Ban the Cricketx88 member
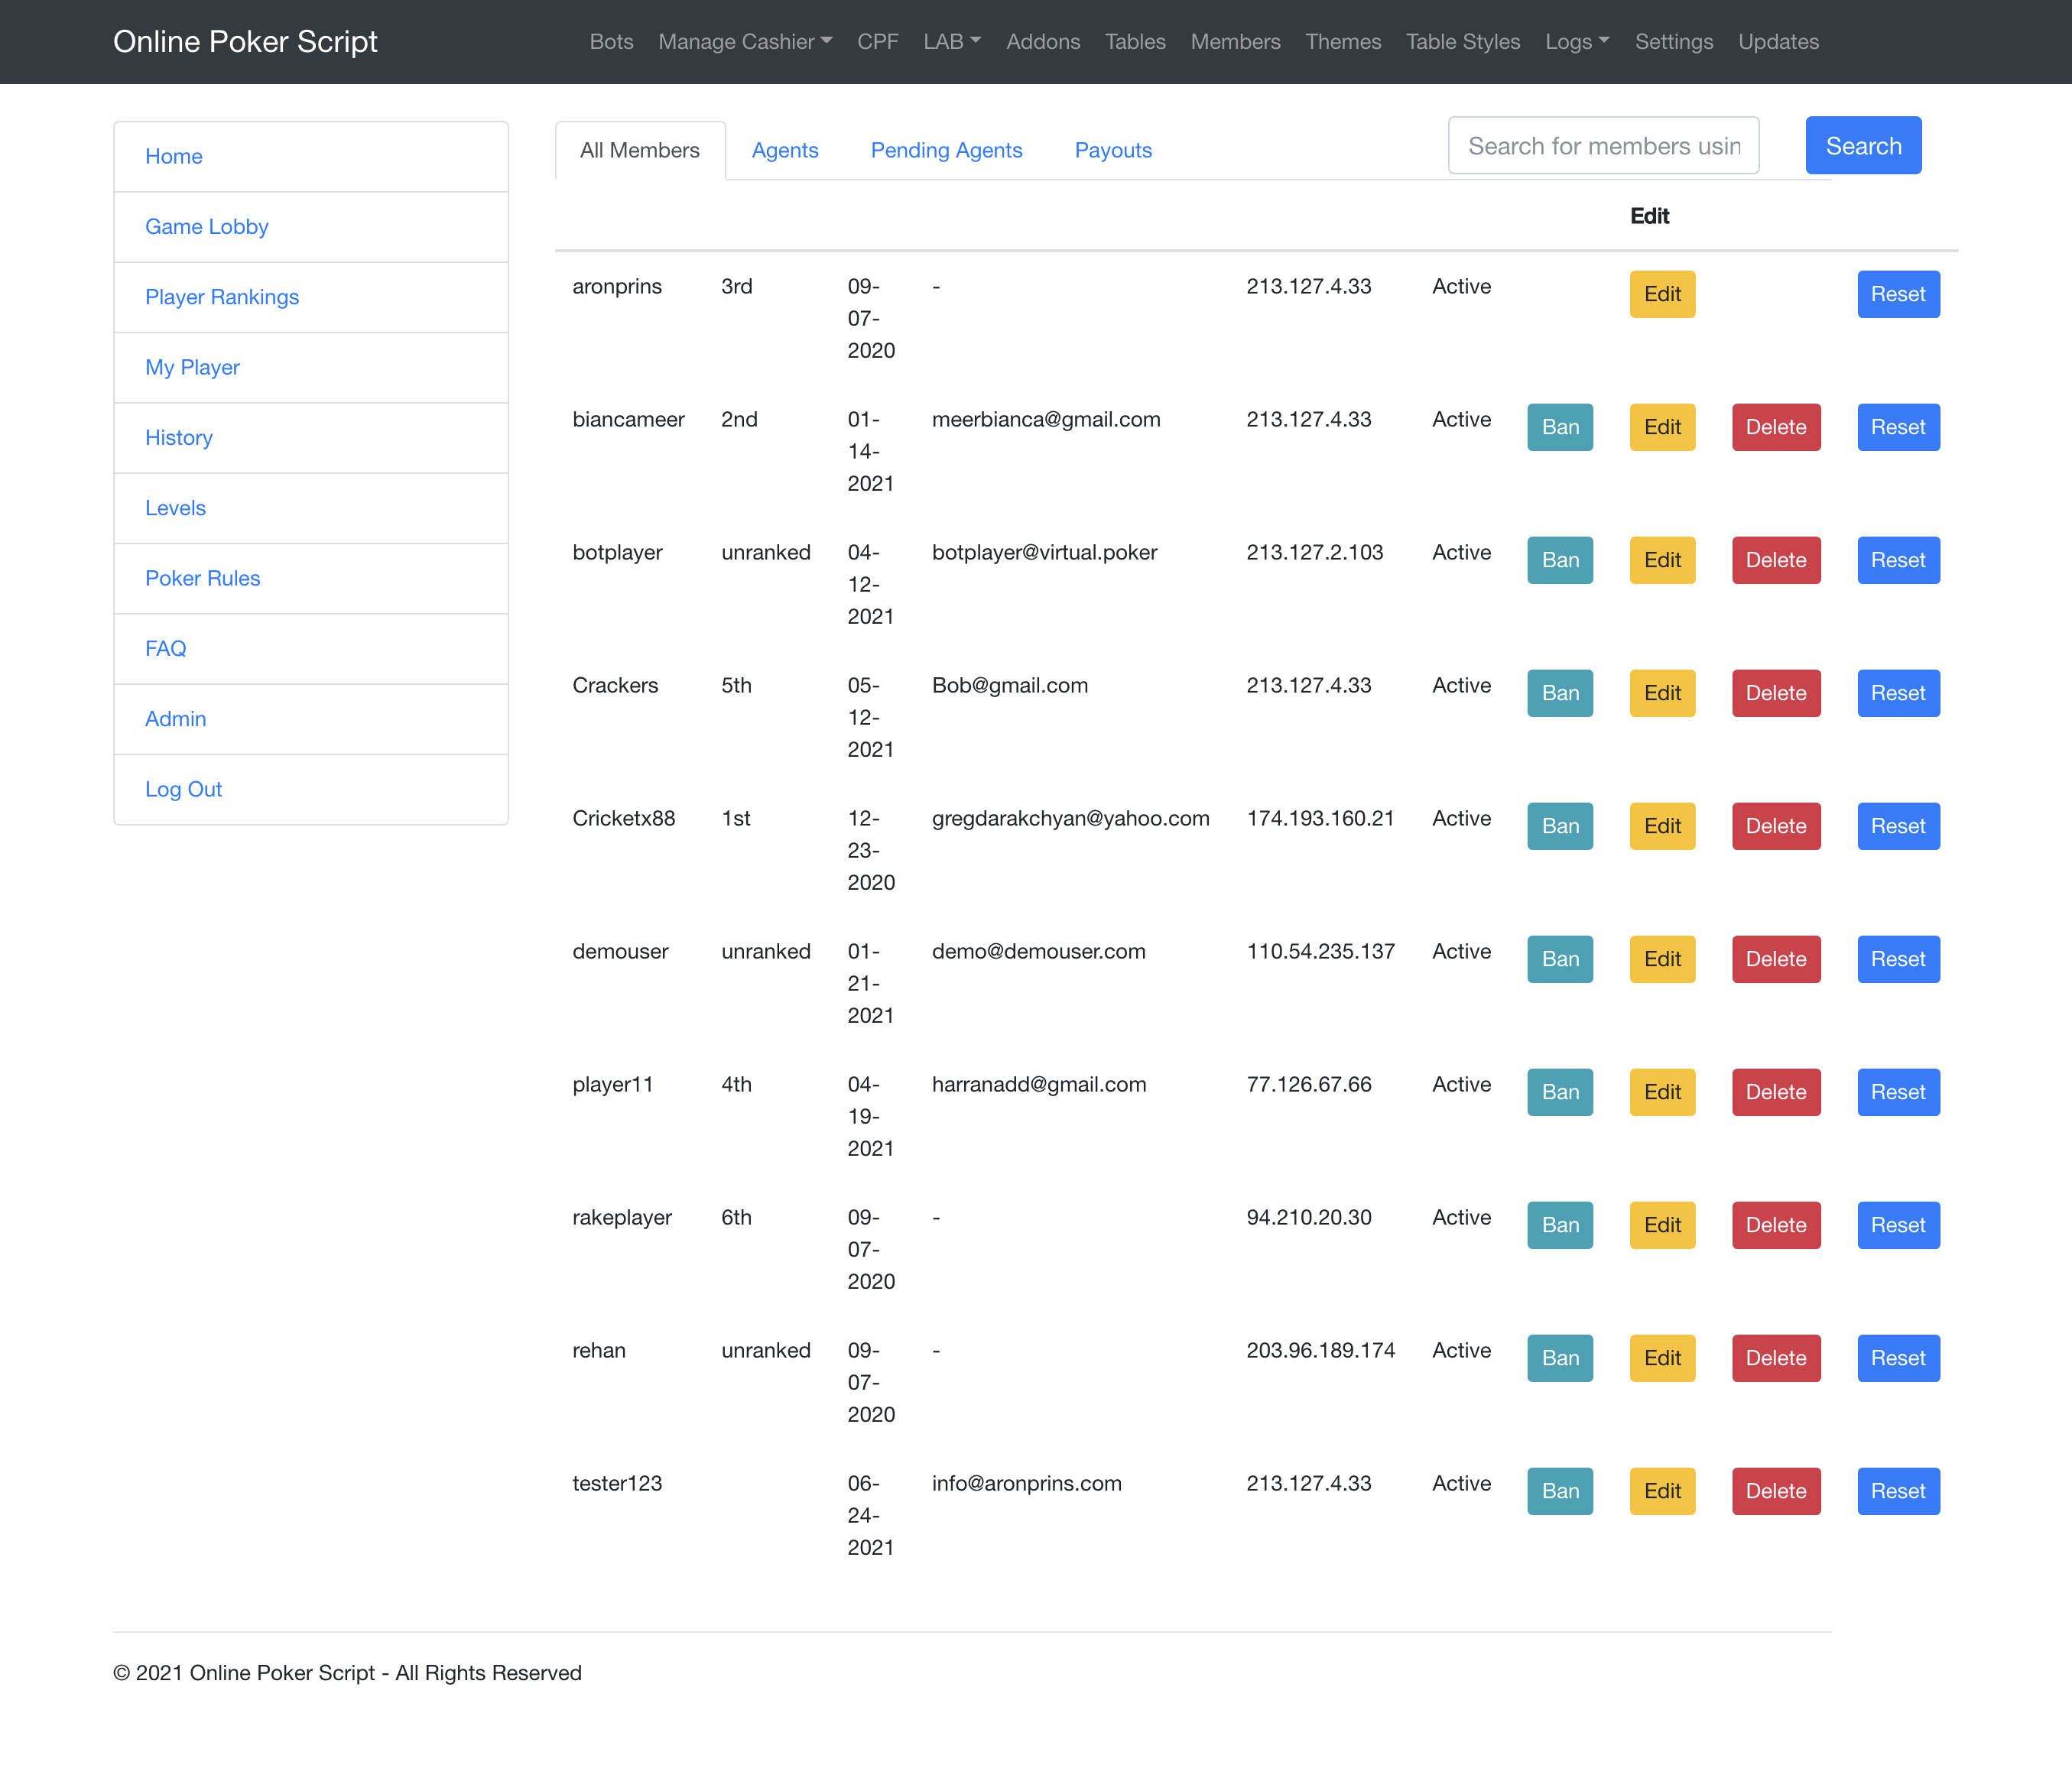2072x1778 pixels. pyautogui.click(x=1560, y=826)
